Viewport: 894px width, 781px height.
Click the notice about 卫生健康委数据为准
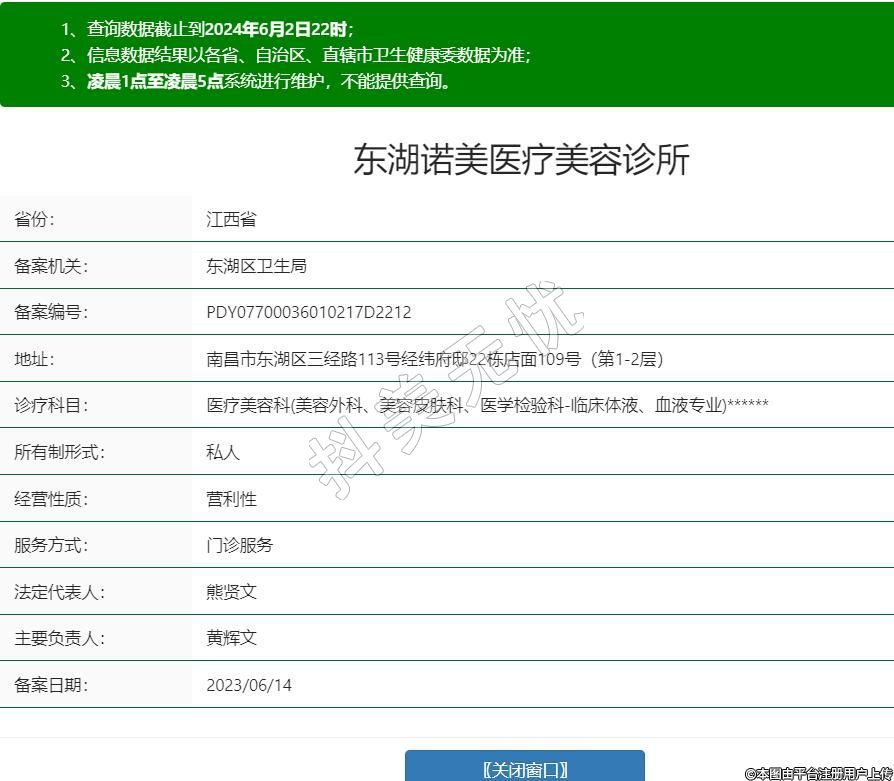tap(295, 55)
